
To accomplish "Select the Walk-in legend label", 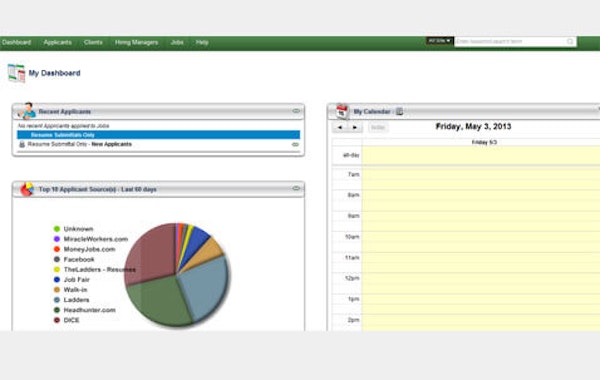I will click(75, 290).
